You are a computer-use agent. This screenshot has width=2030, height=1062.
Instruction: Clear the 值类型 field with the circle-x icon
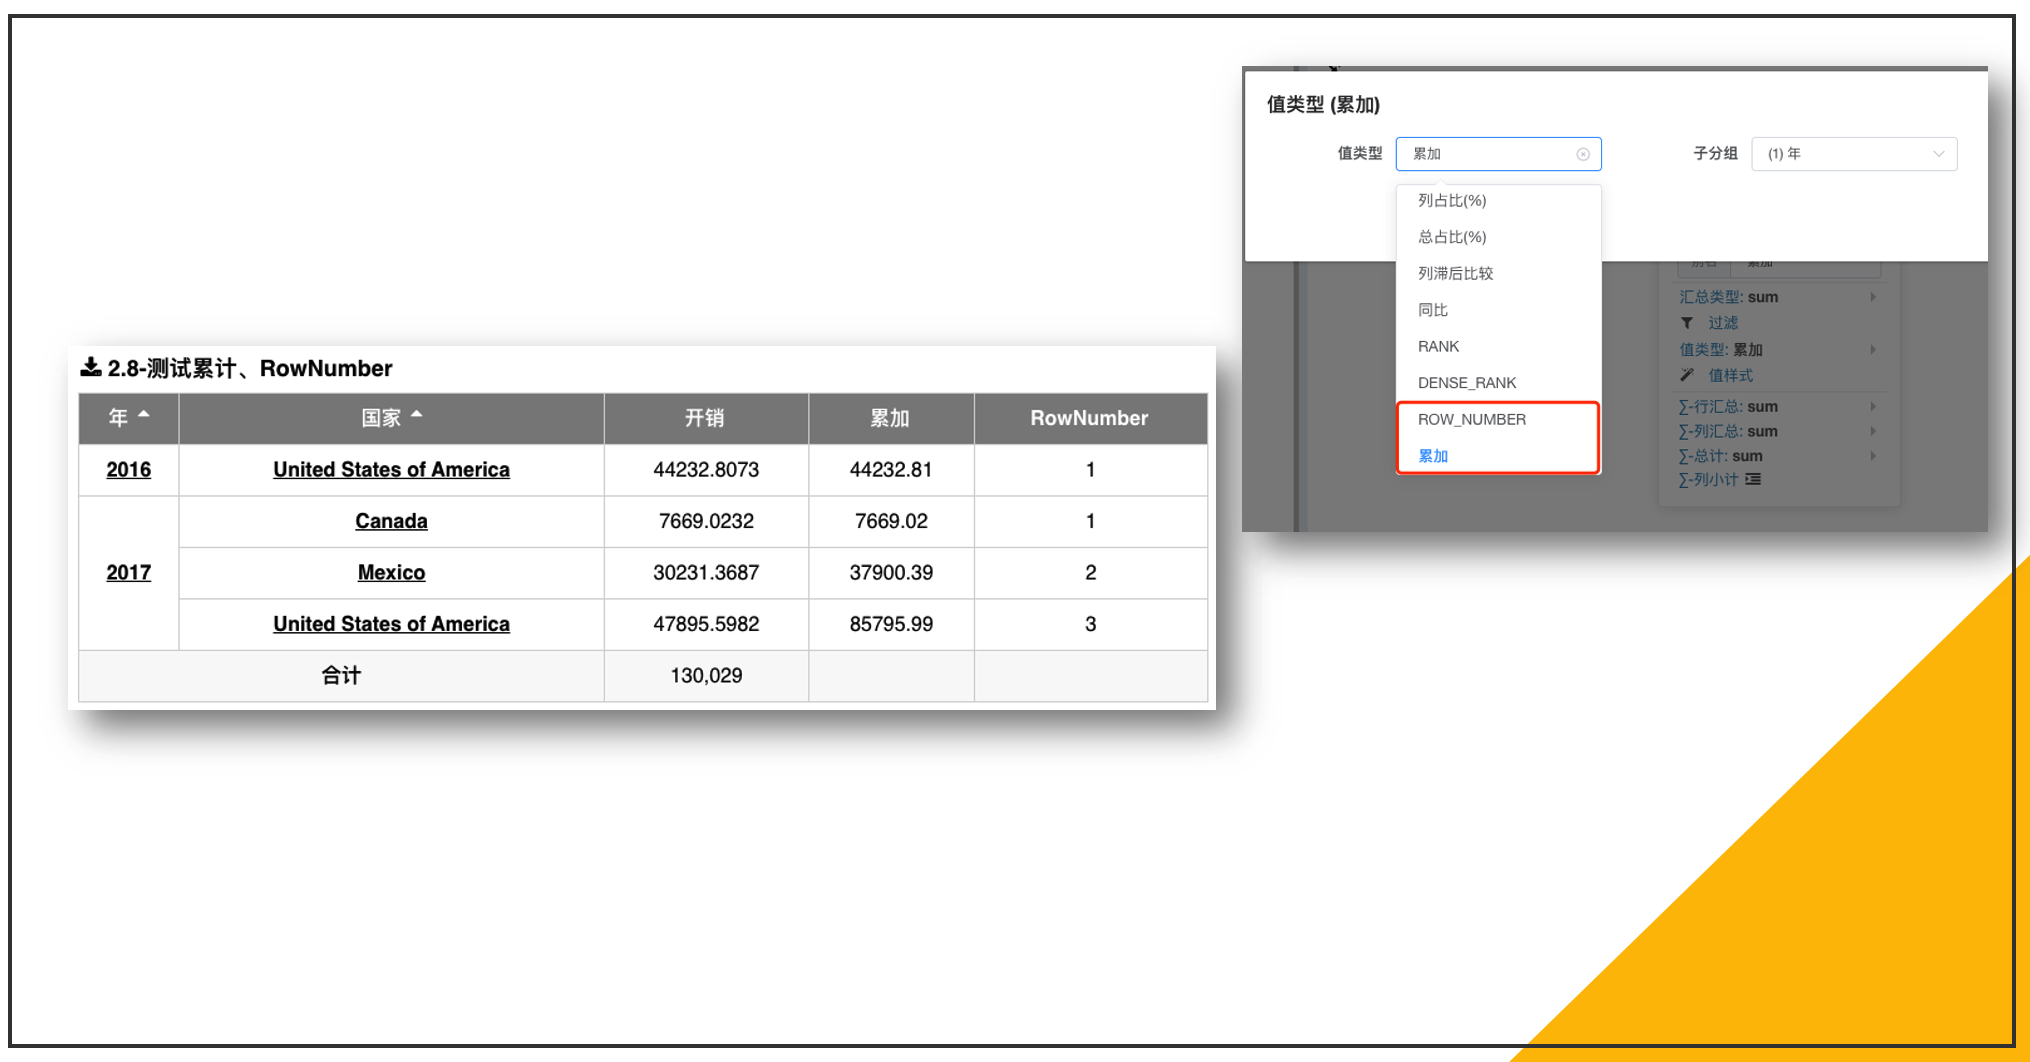tap(1583, 154)
